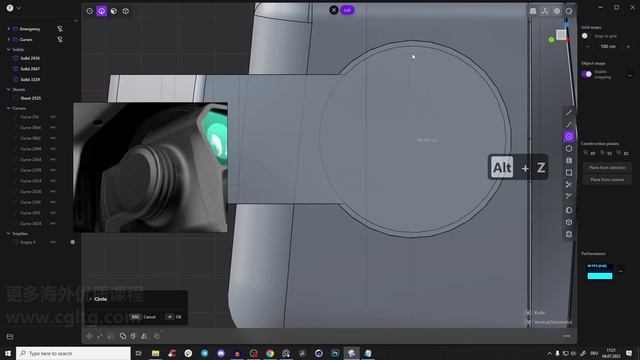This screenshot has width=640, height=360.
Task: Toggle the viewport overlay circle icon
Action: click(569, 11)
